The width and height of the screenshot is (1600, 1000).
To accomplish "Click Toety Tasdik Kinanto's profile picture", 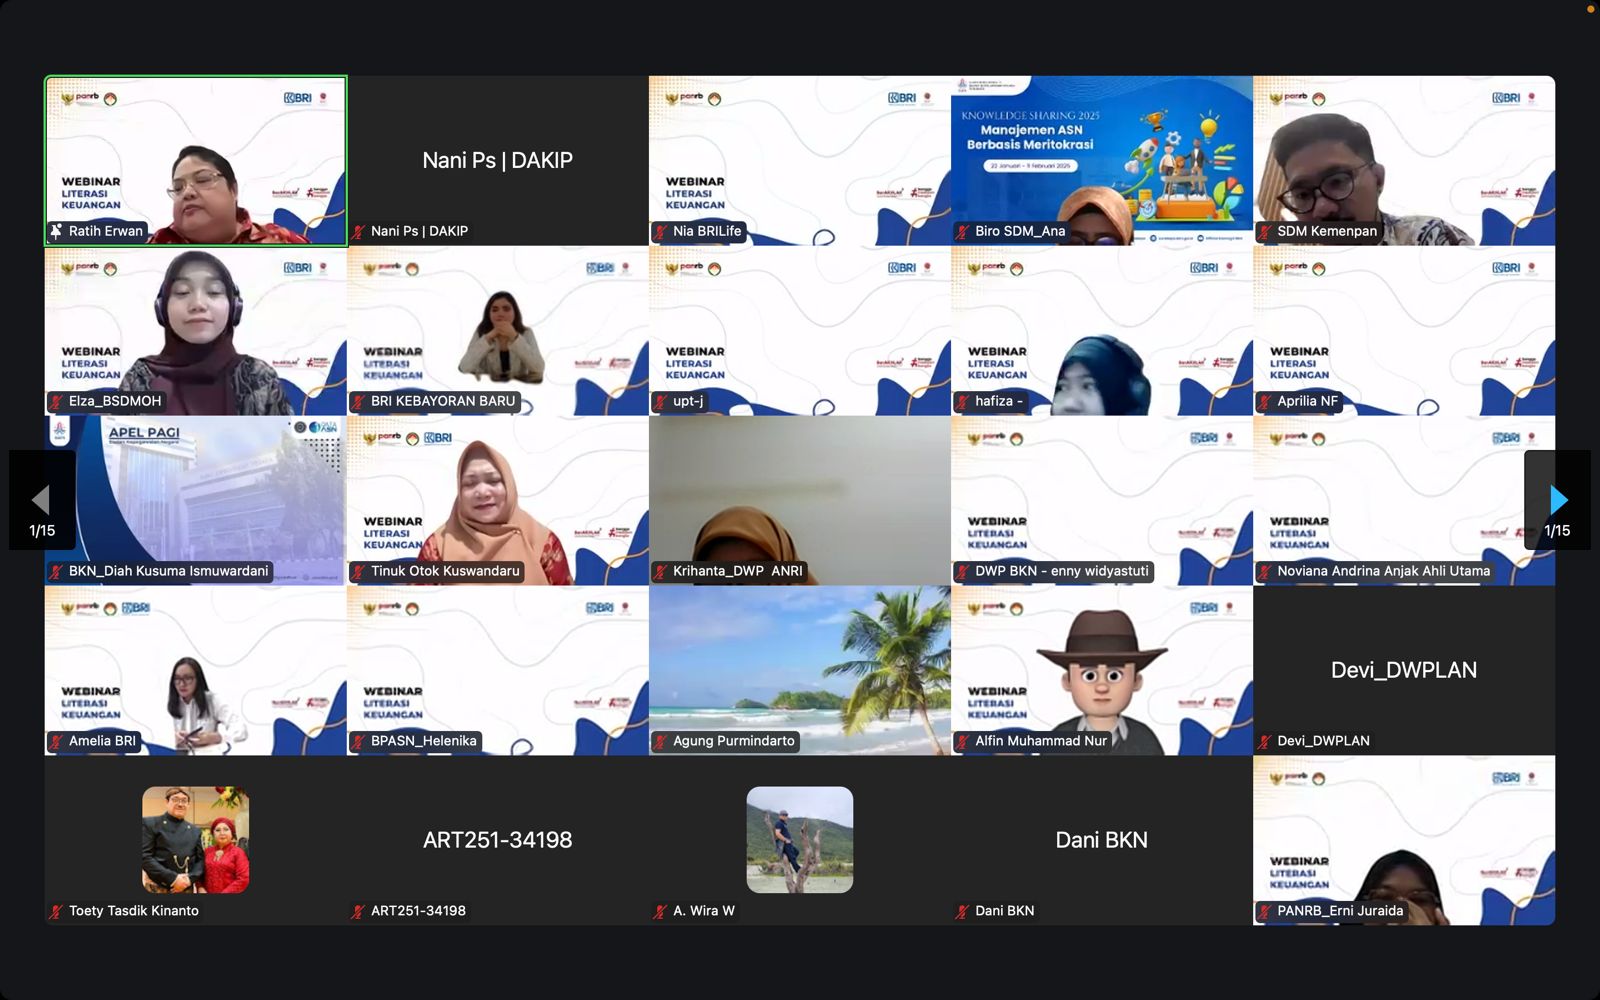I will click(x=195, y=839).
